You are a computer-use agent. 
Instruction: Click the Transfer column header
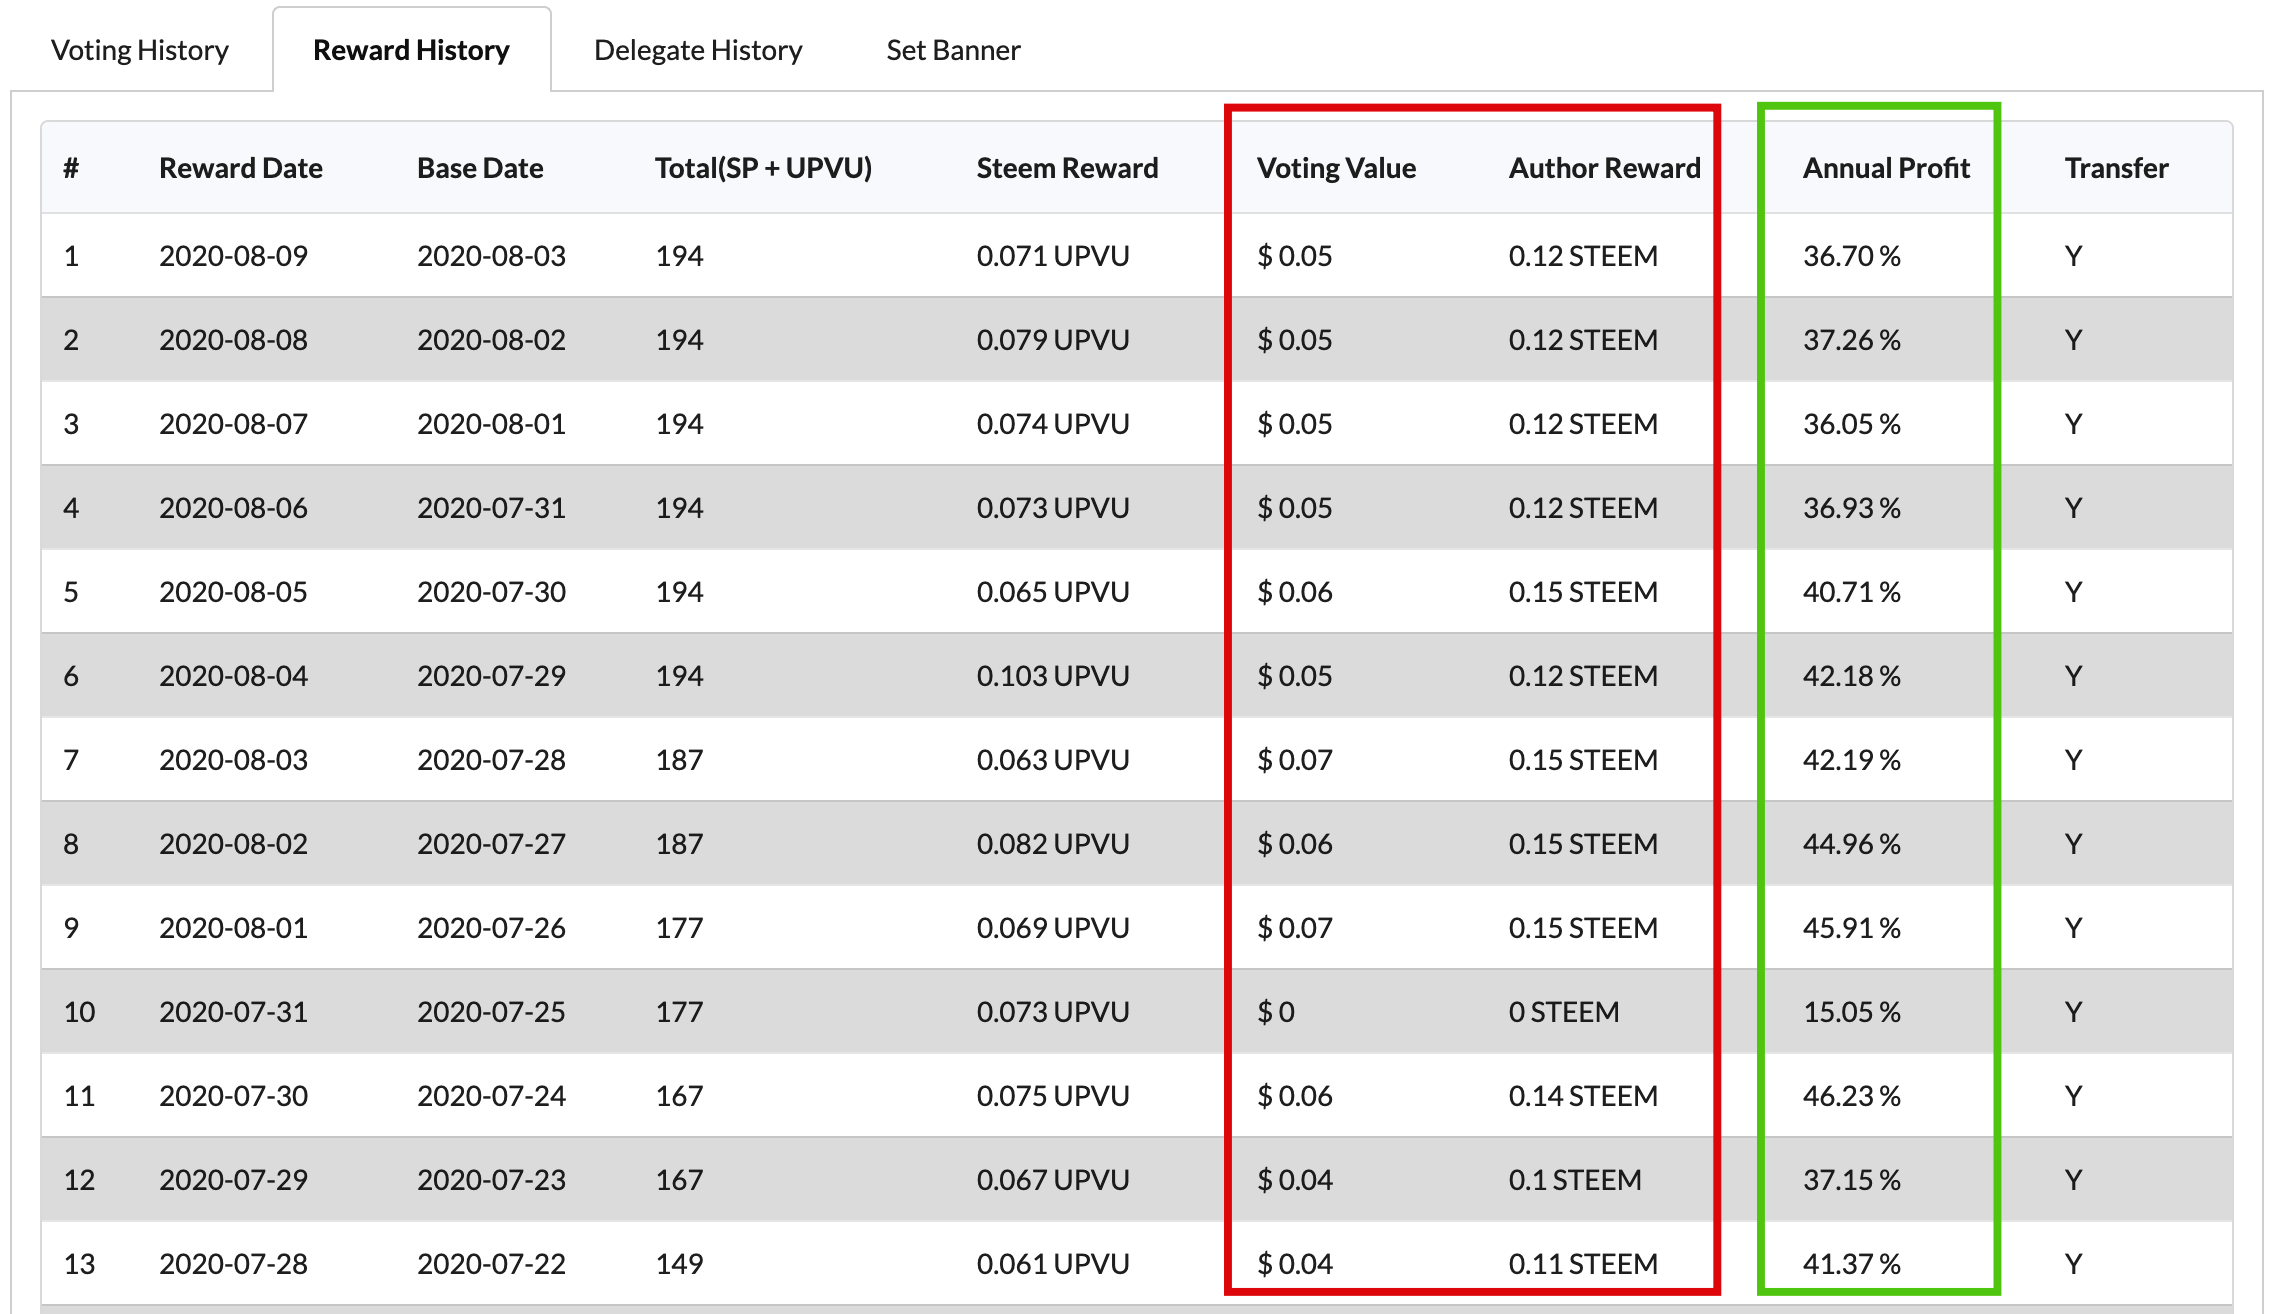click(x=2116, y=168)
